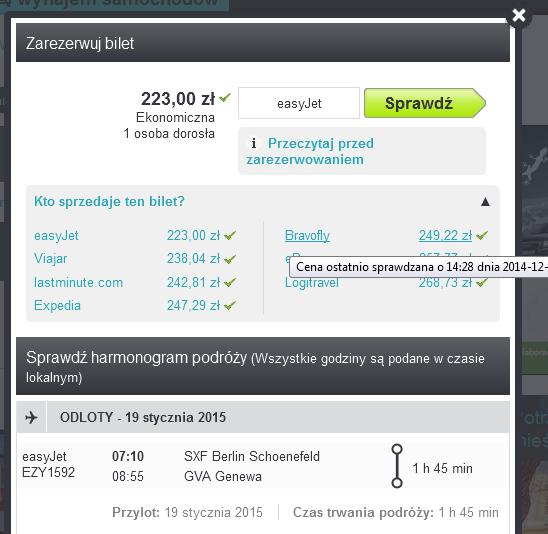Click the airplane icon beside ODLOTY
The height and width of the screenshot is (534, 548).
31,417
